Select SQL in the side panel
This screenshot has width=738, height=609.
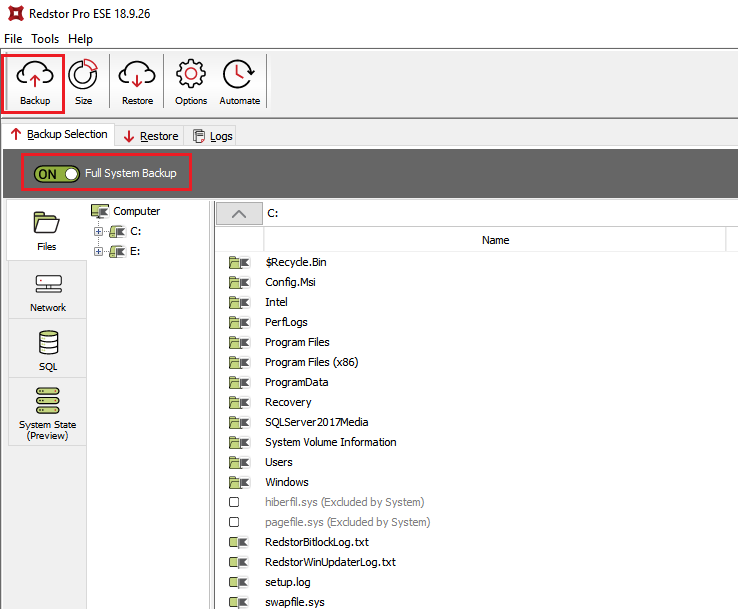click(48, 349)
